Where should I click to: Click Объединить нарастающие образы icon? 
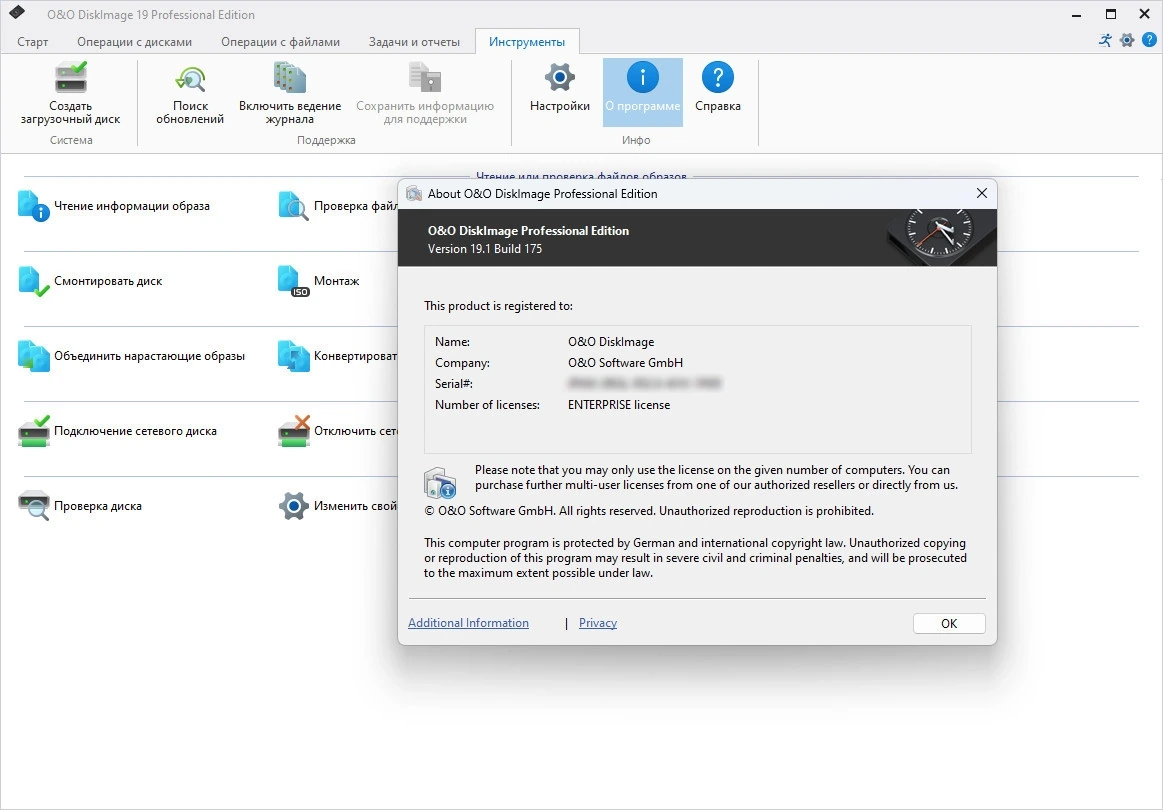pos(33,356)
